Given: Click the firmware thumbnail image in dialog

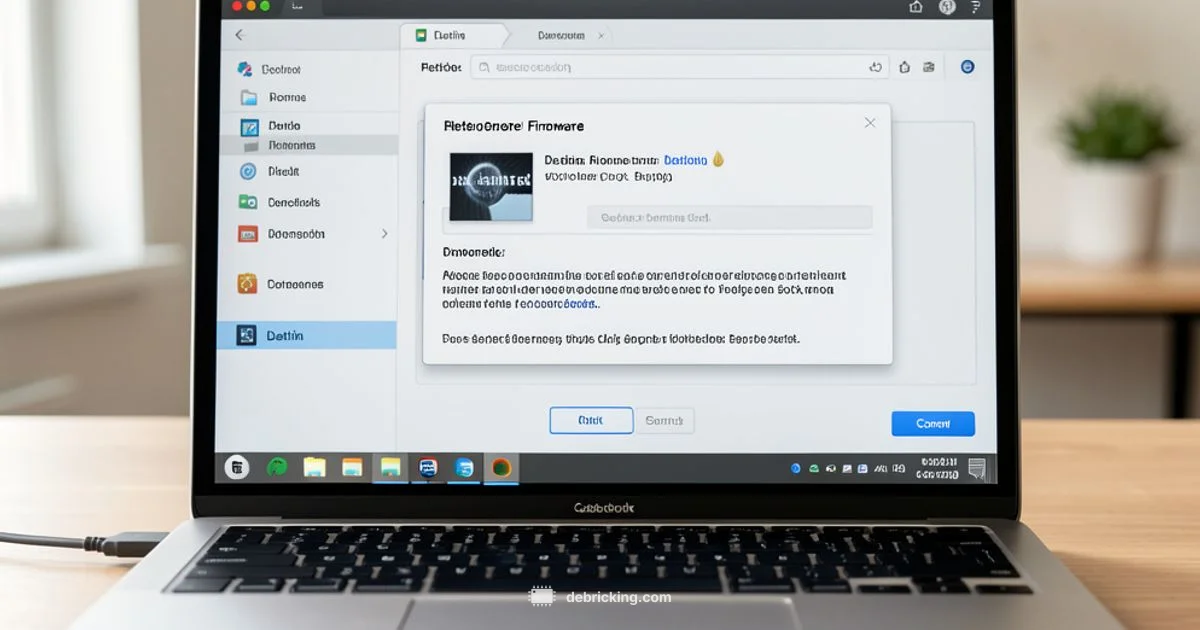Looking at the screenshot, I should 491,186.
